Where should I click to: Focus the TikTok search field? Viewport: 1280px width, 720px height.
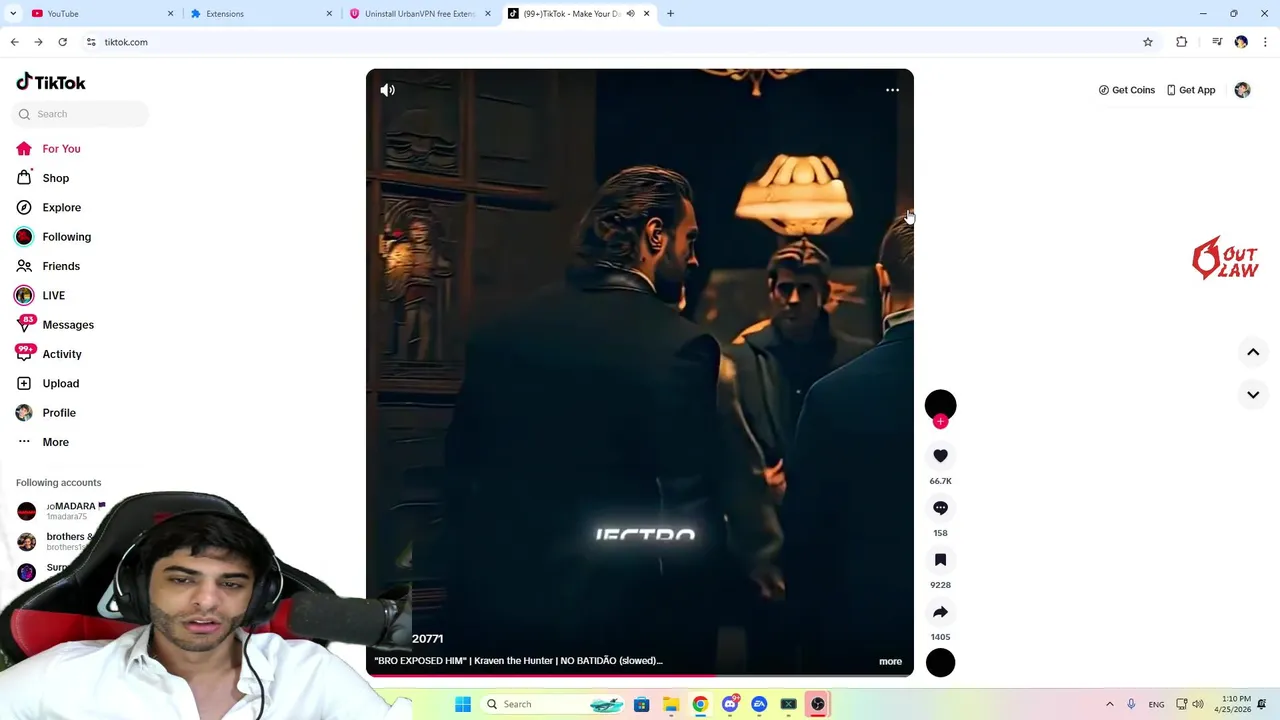(x=81, y=114)
